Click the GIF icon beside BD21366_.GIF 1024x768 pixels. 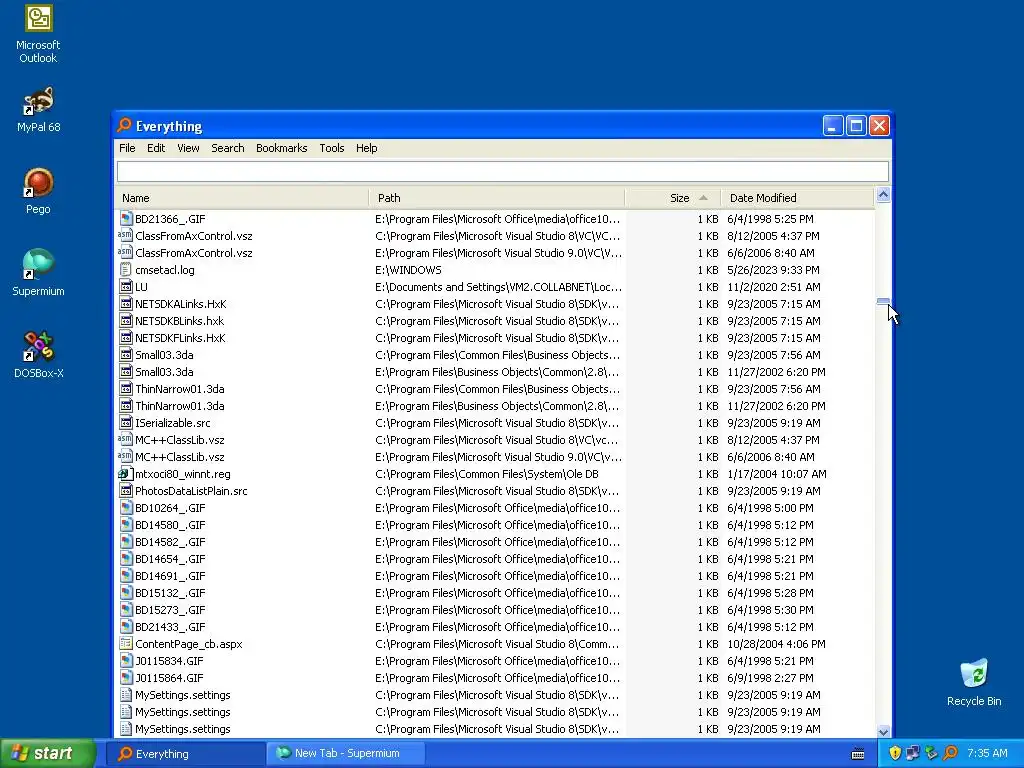click(125, 219)
